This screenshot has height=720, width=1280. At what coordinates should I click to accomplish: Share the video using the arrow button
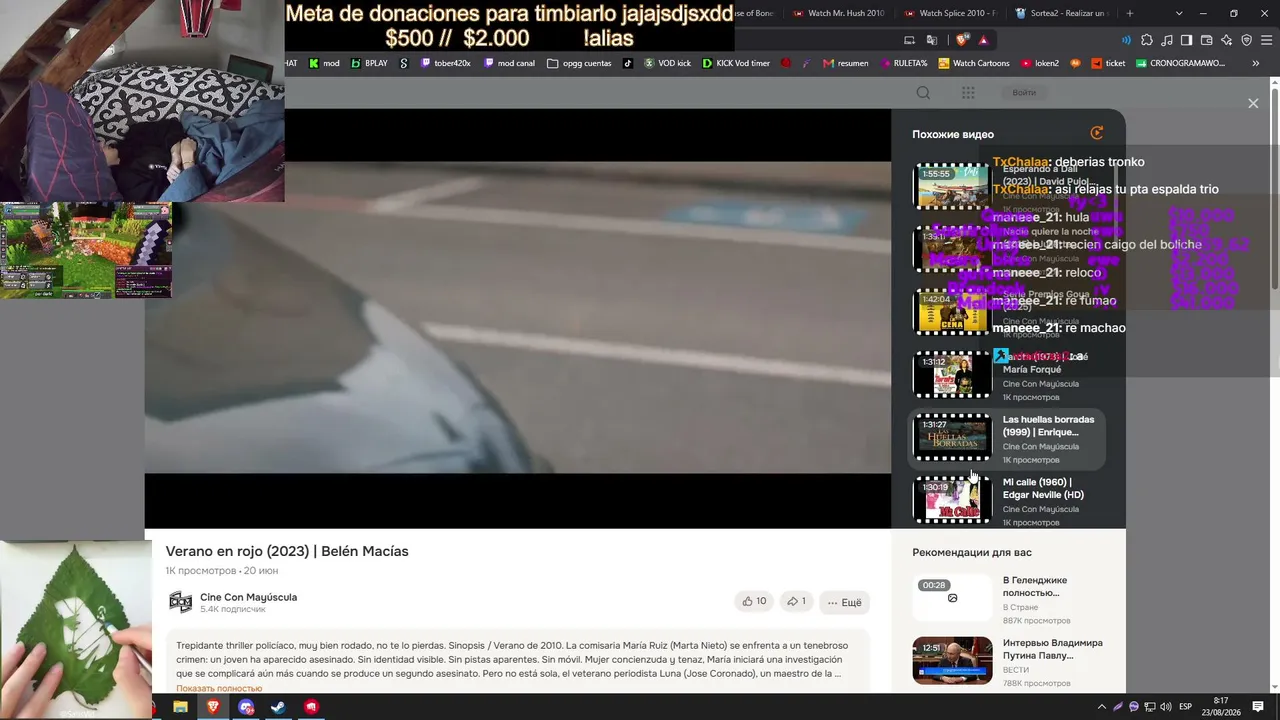tap(796, 602)
